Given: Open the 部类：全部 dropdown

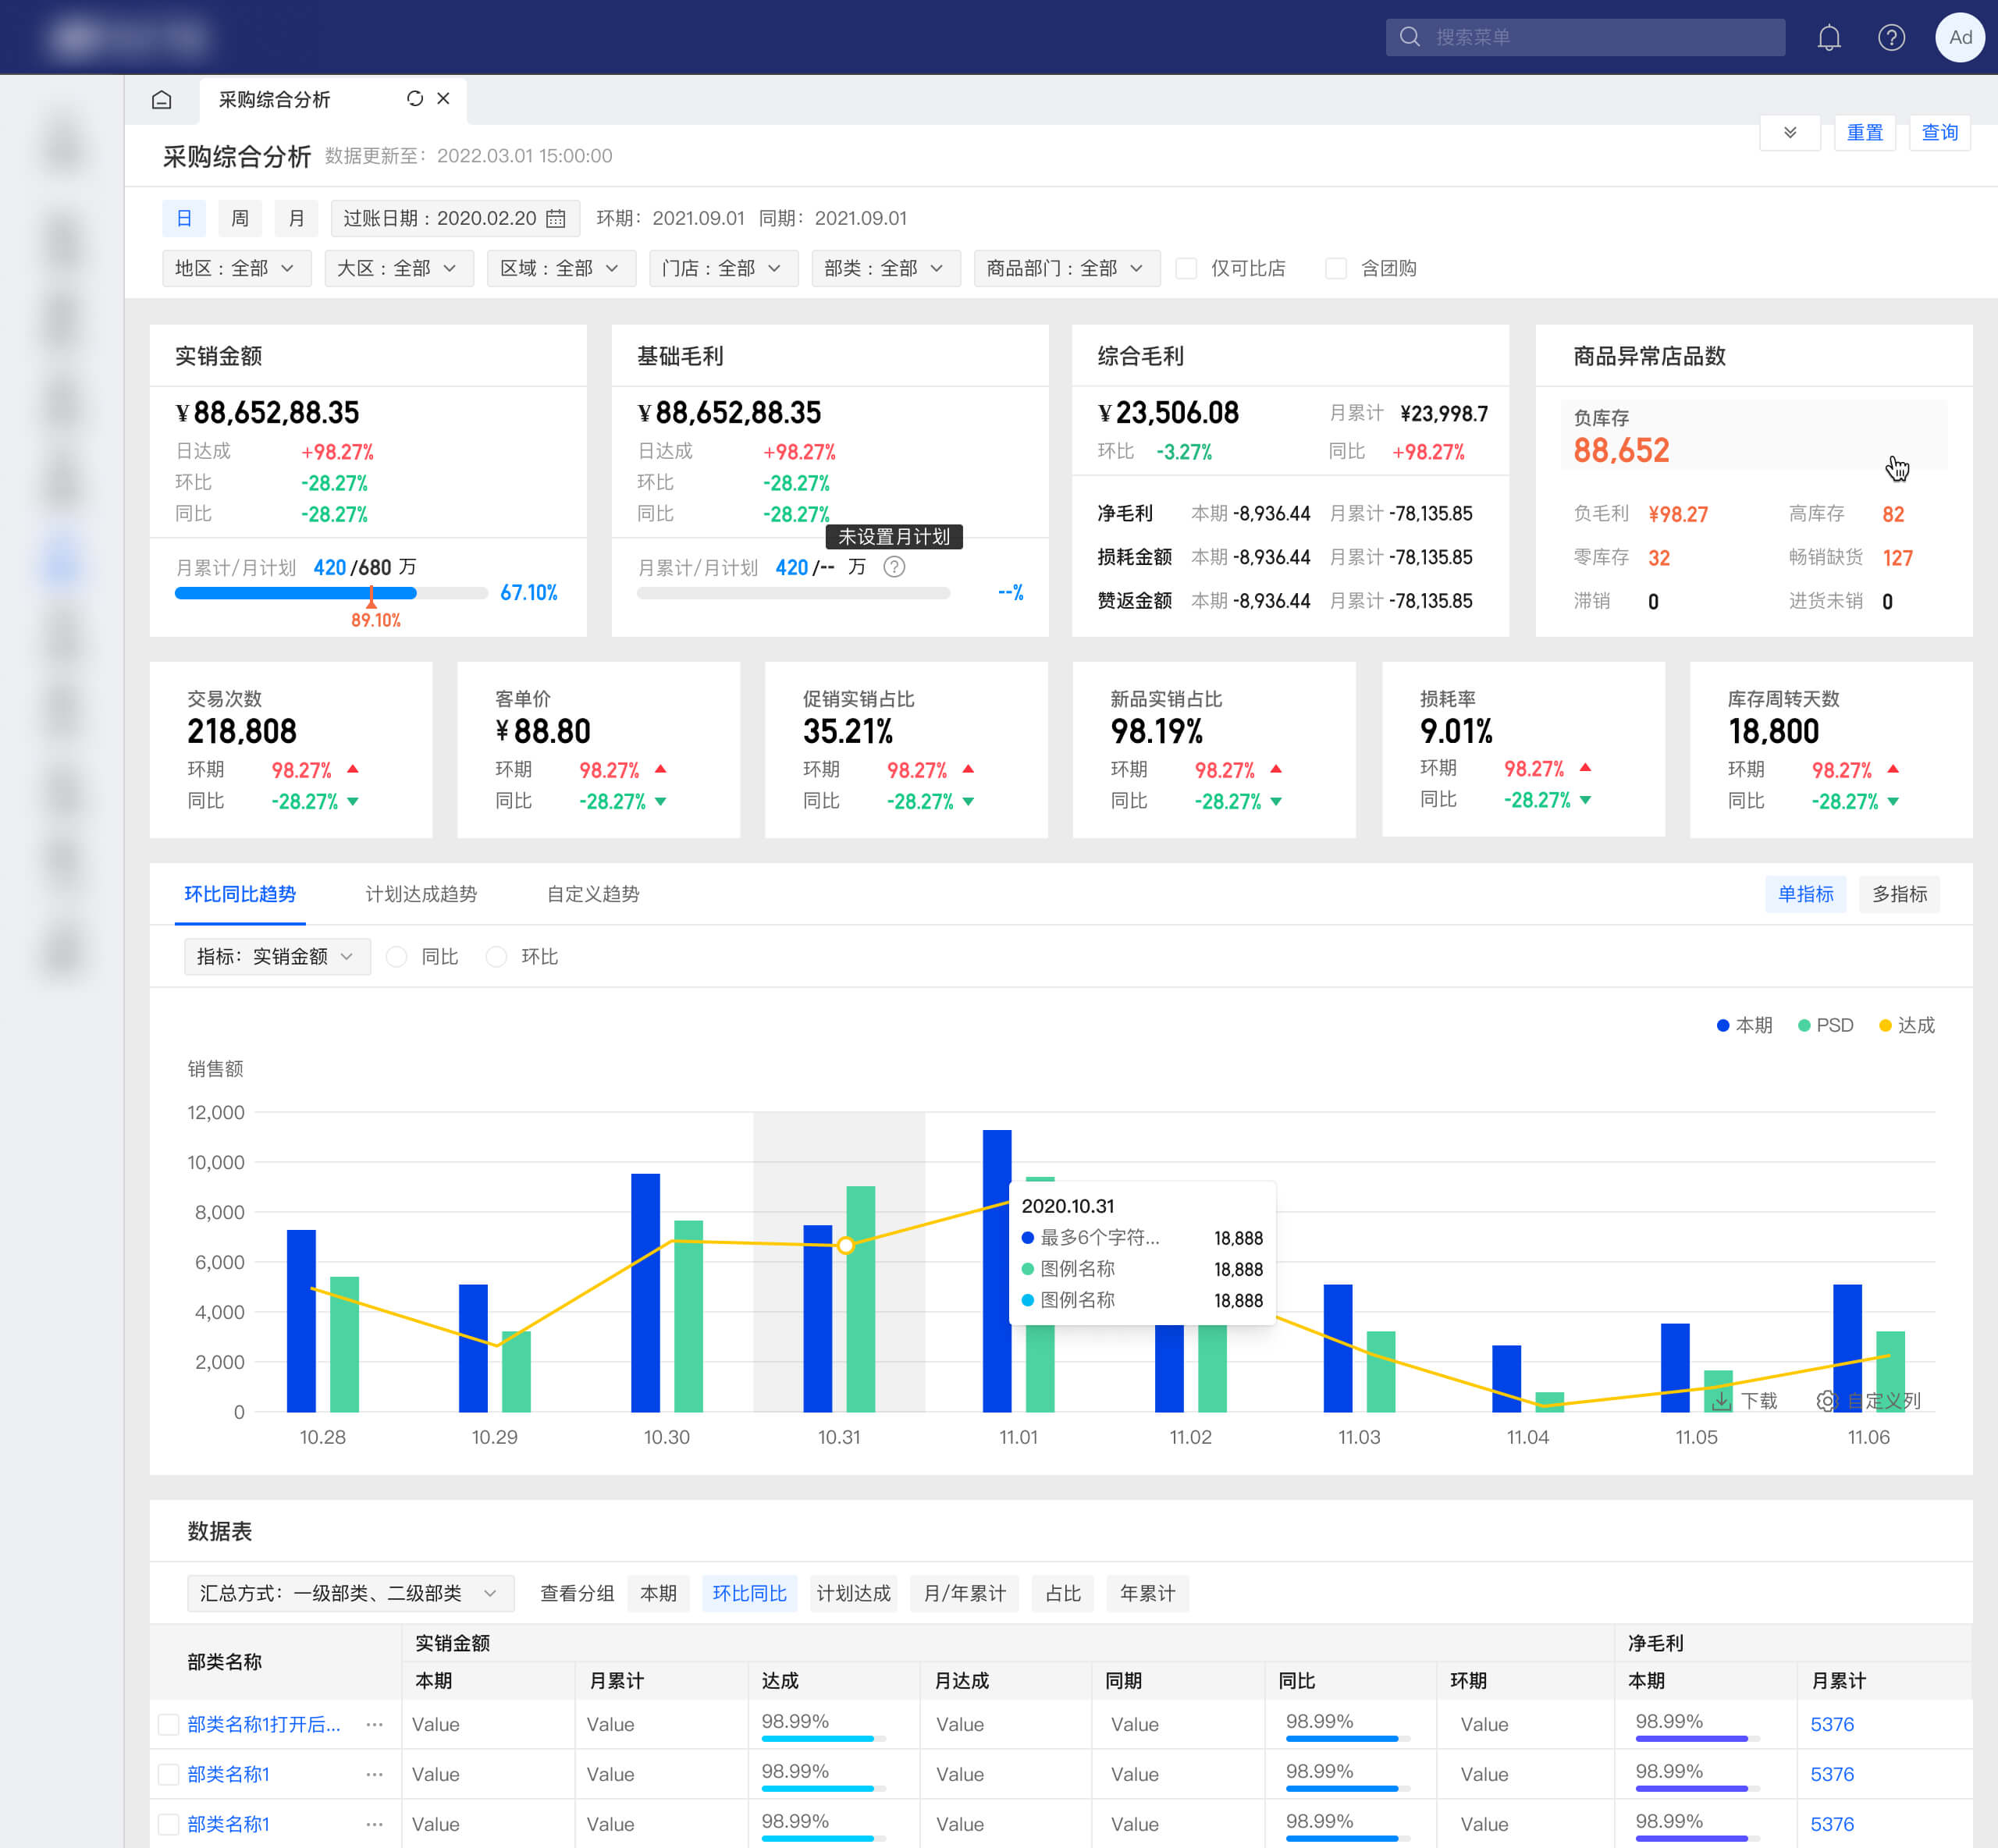Looking at the screenshot, I should [886, 268].
